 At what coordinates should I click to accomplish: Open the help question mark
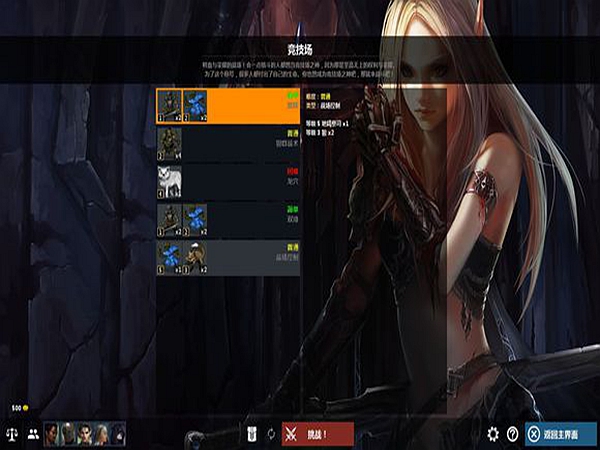coord(512,434)
